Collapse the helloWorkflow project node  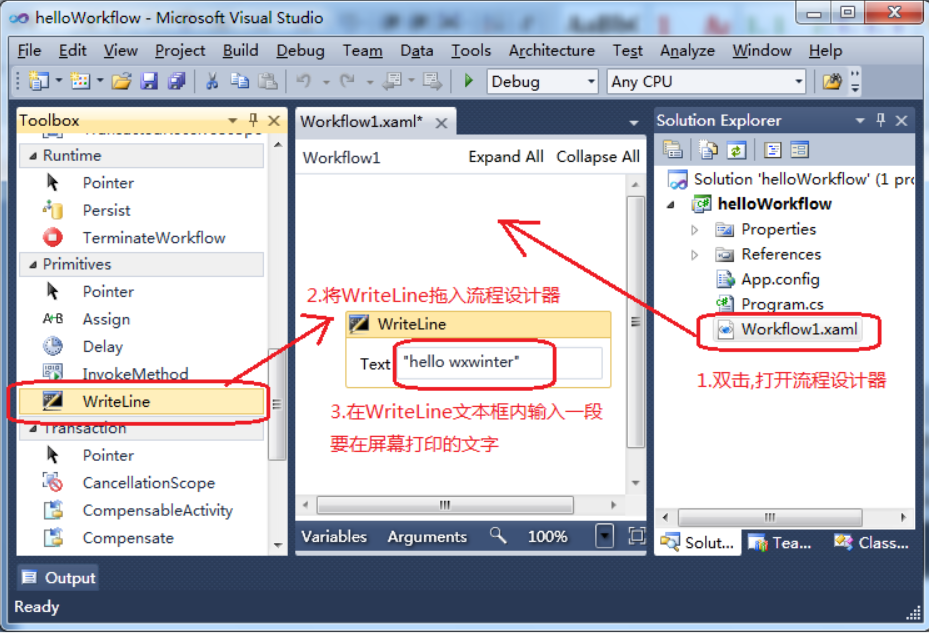coord(671,204)
